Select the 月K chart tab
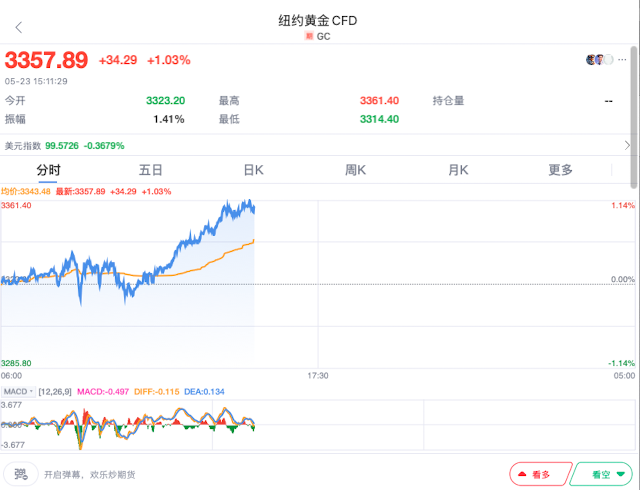Image resolution: width=640 pixels, height=490 pixels. click(458, 170)
